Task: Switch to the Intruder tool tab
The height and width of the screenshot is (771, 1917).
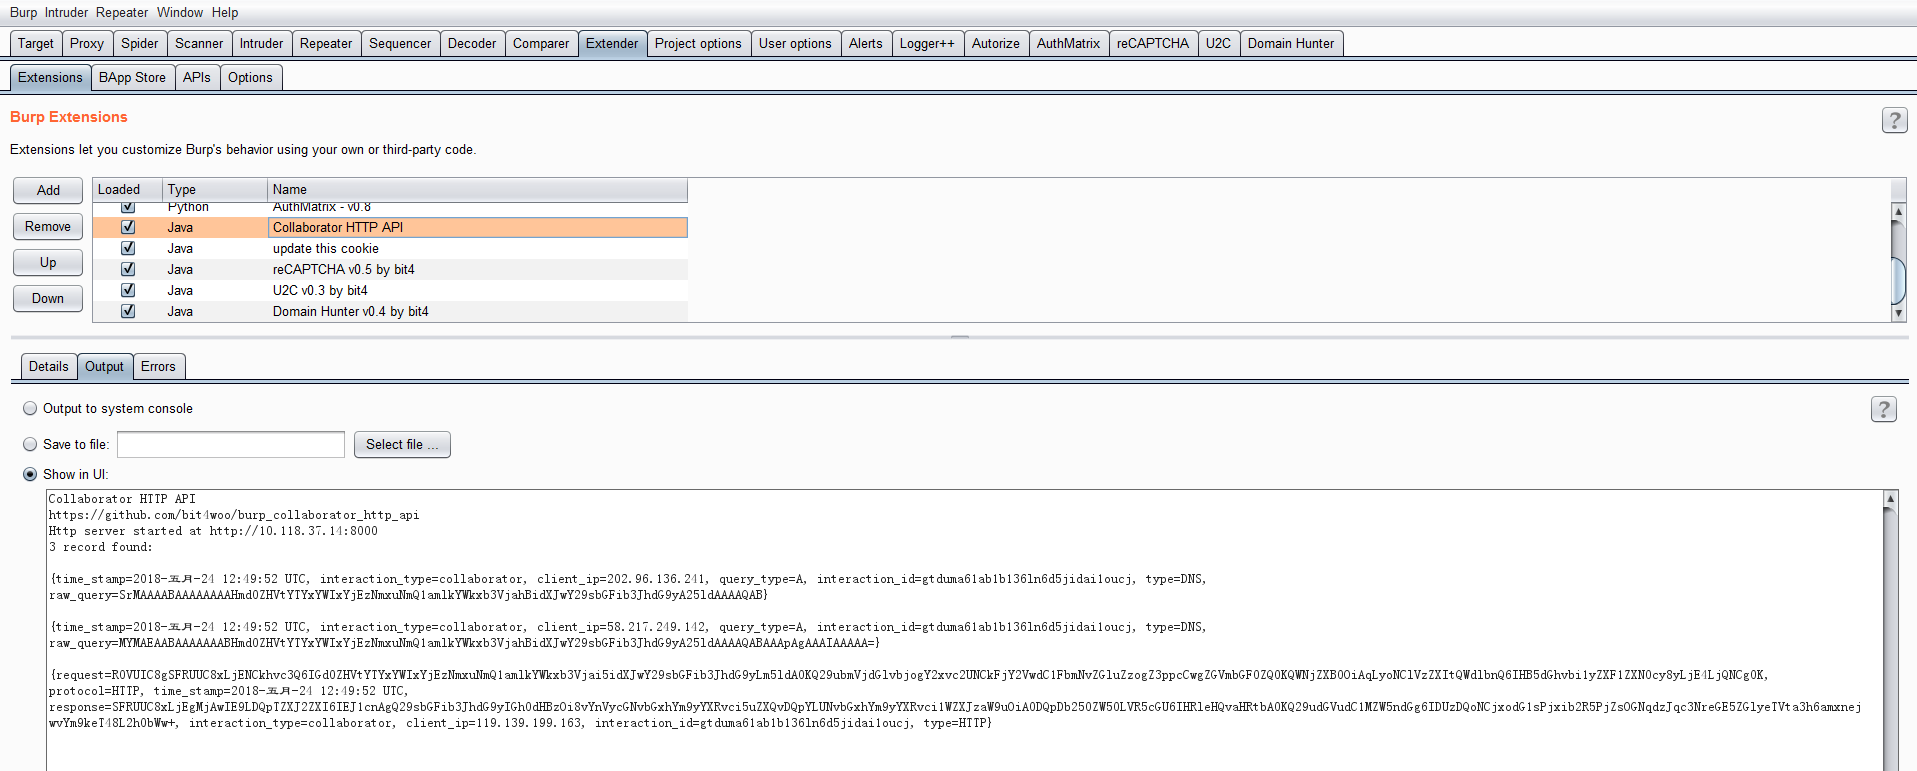Action: point(261,43)
